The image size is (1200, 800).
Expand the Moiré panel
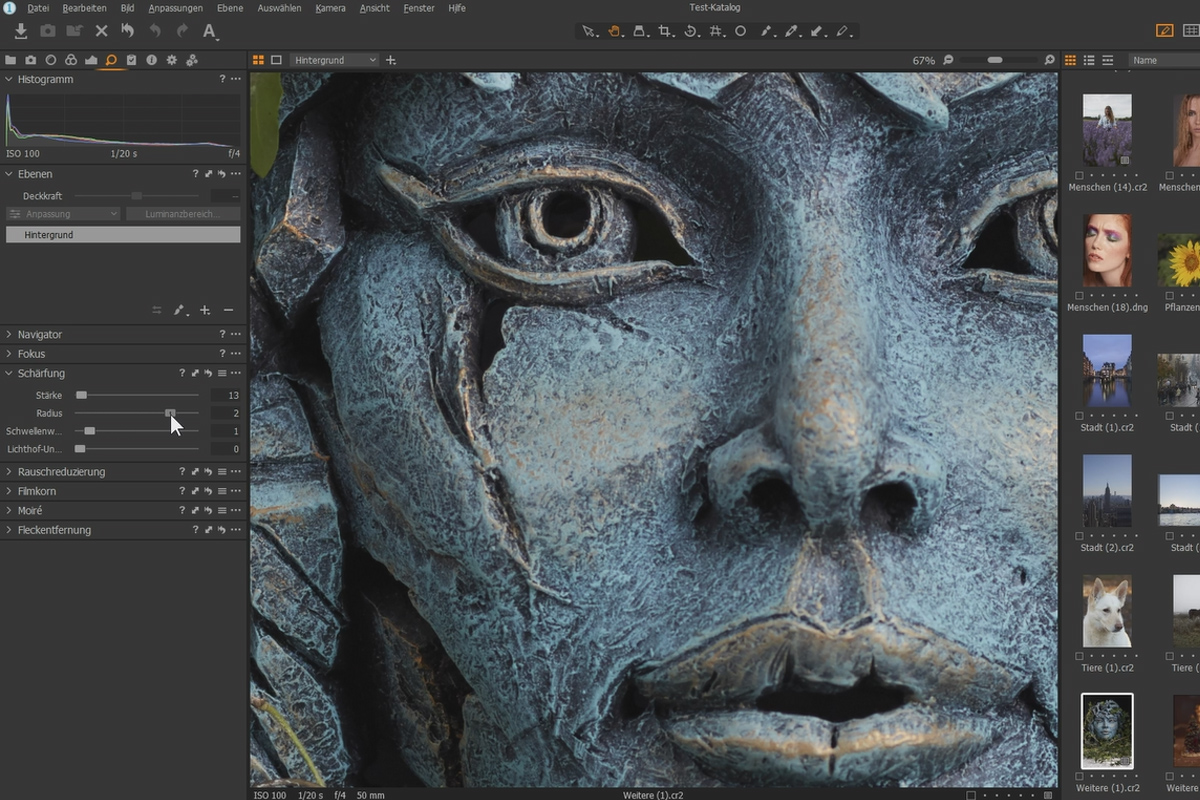[9, 510]
